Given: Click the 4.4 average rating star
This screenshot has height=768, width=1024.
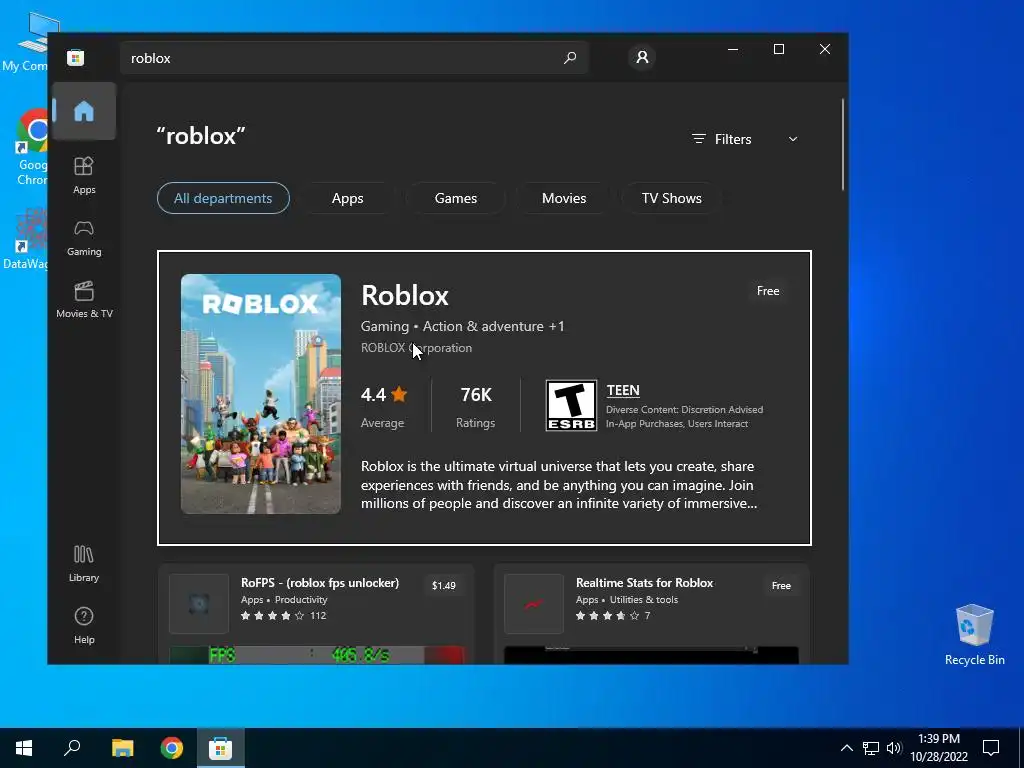Looking at the screenshot, I should click(400, 394).
